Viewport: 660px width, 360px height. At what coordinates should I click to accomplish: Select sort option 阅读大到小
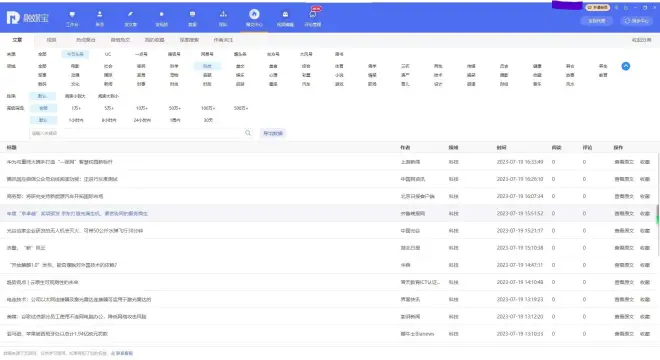tap(108, 96)
